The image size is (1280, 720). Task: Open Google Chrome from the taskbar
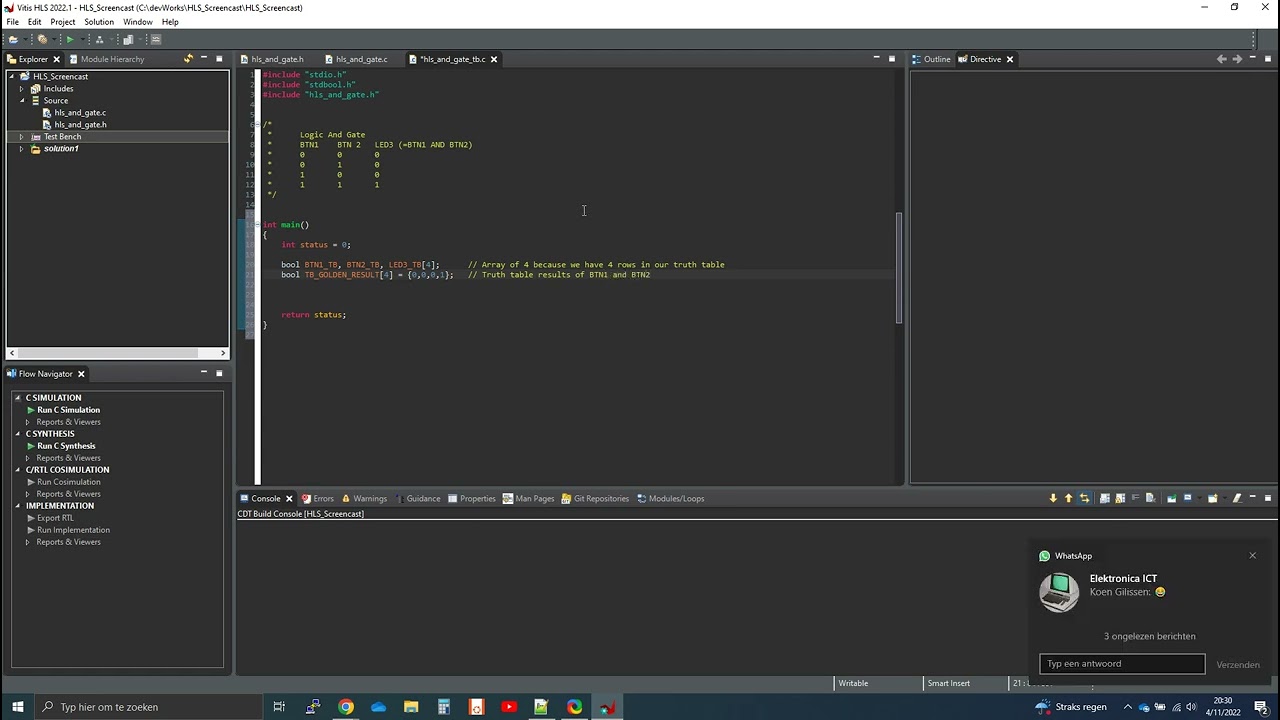[x=345, y=707]
